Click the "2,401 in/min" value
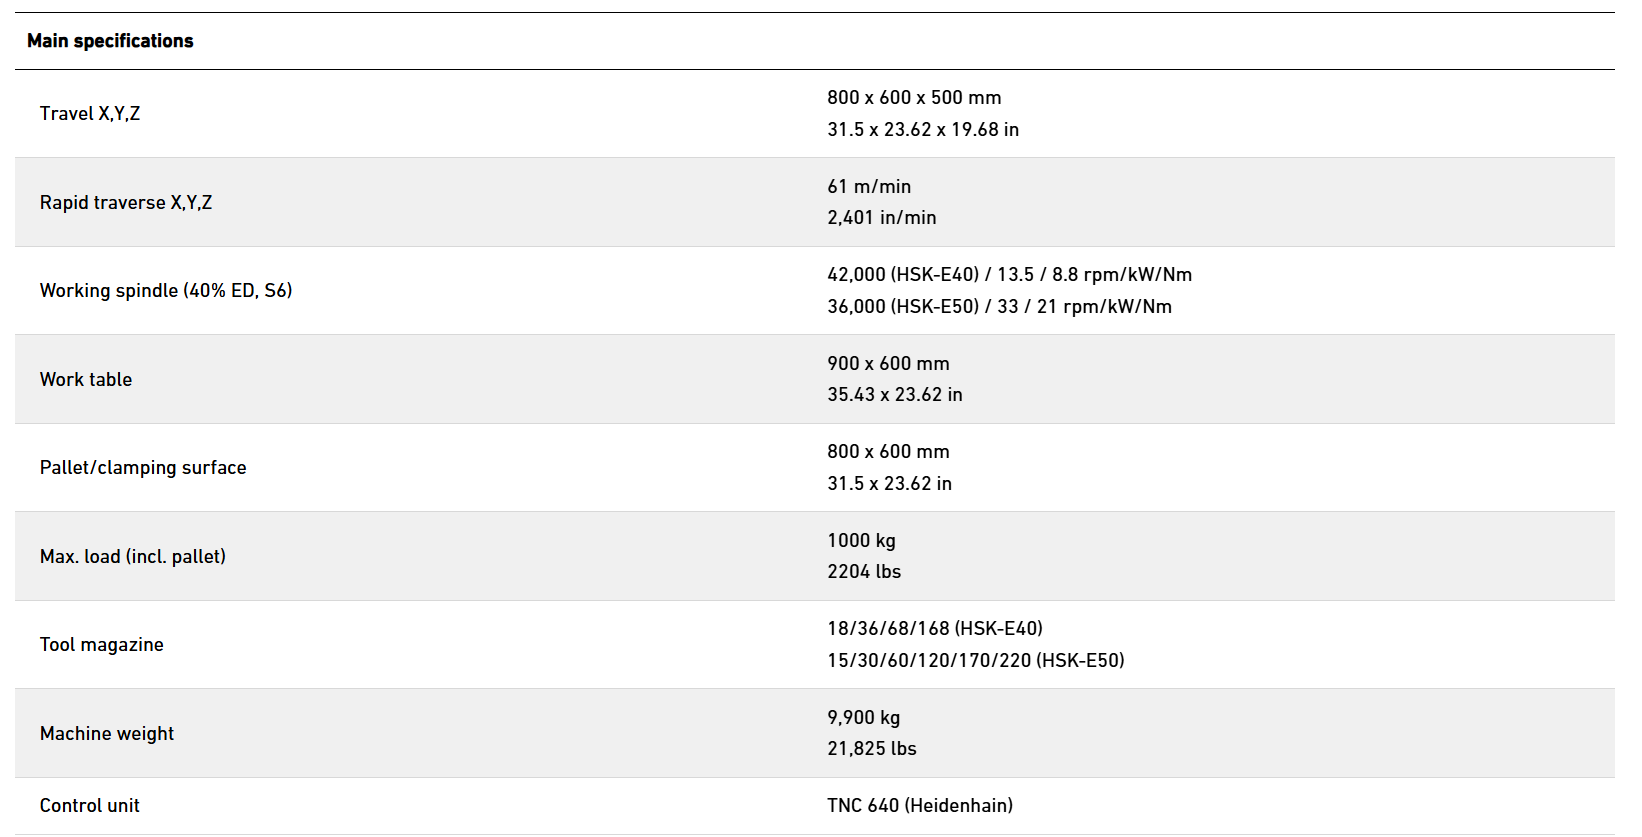The height and width of the screenshot is (837, 1642). [x=882, y=218]
